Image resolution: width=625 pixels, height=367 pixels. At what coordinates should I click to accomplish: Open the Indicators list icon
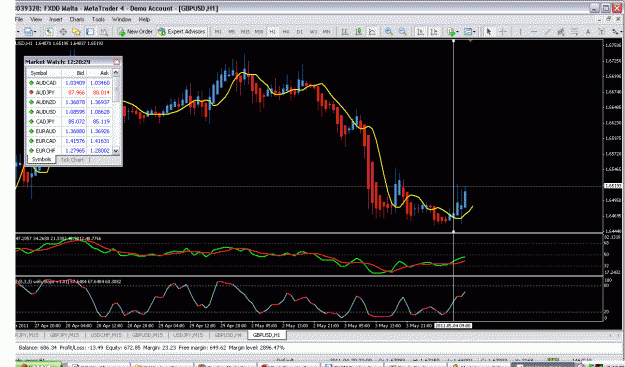click(x=451, y=31)
